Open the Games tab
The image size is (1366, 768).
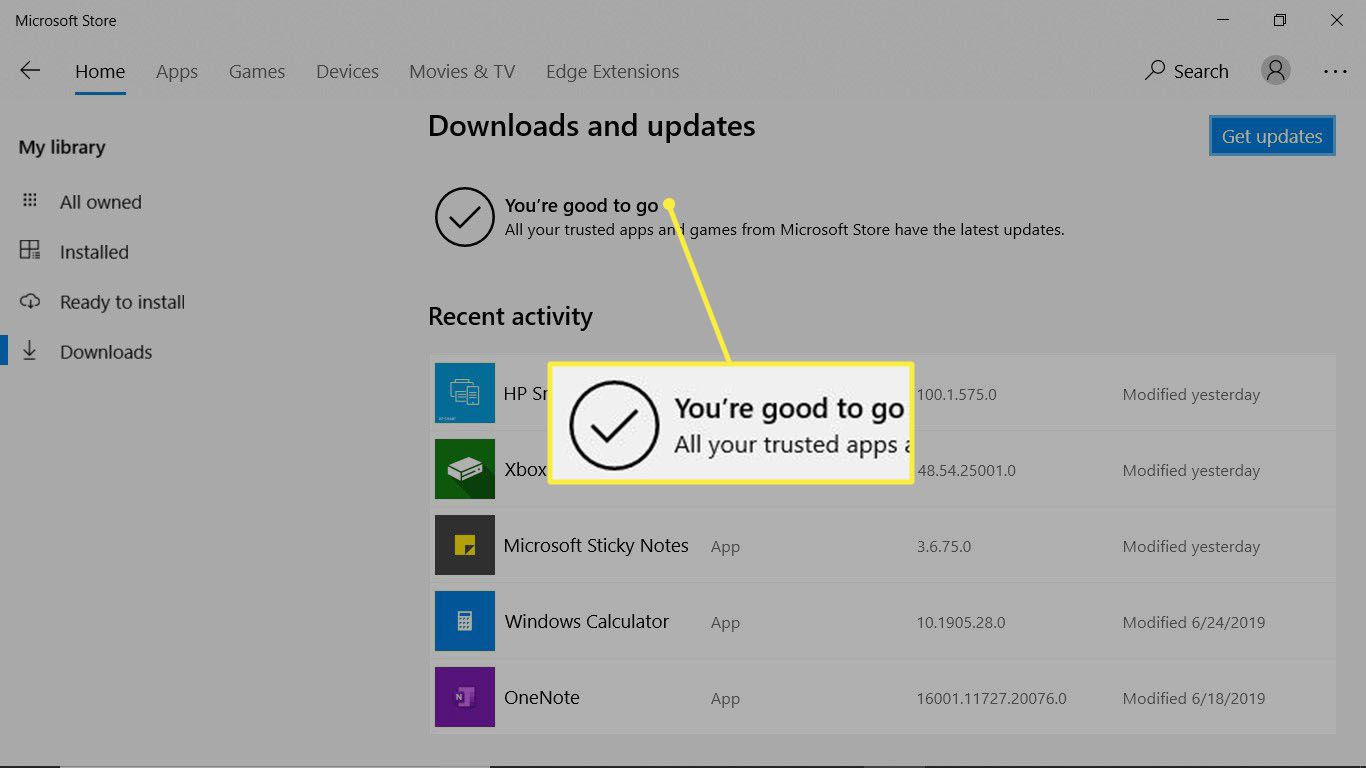(257, 72)
